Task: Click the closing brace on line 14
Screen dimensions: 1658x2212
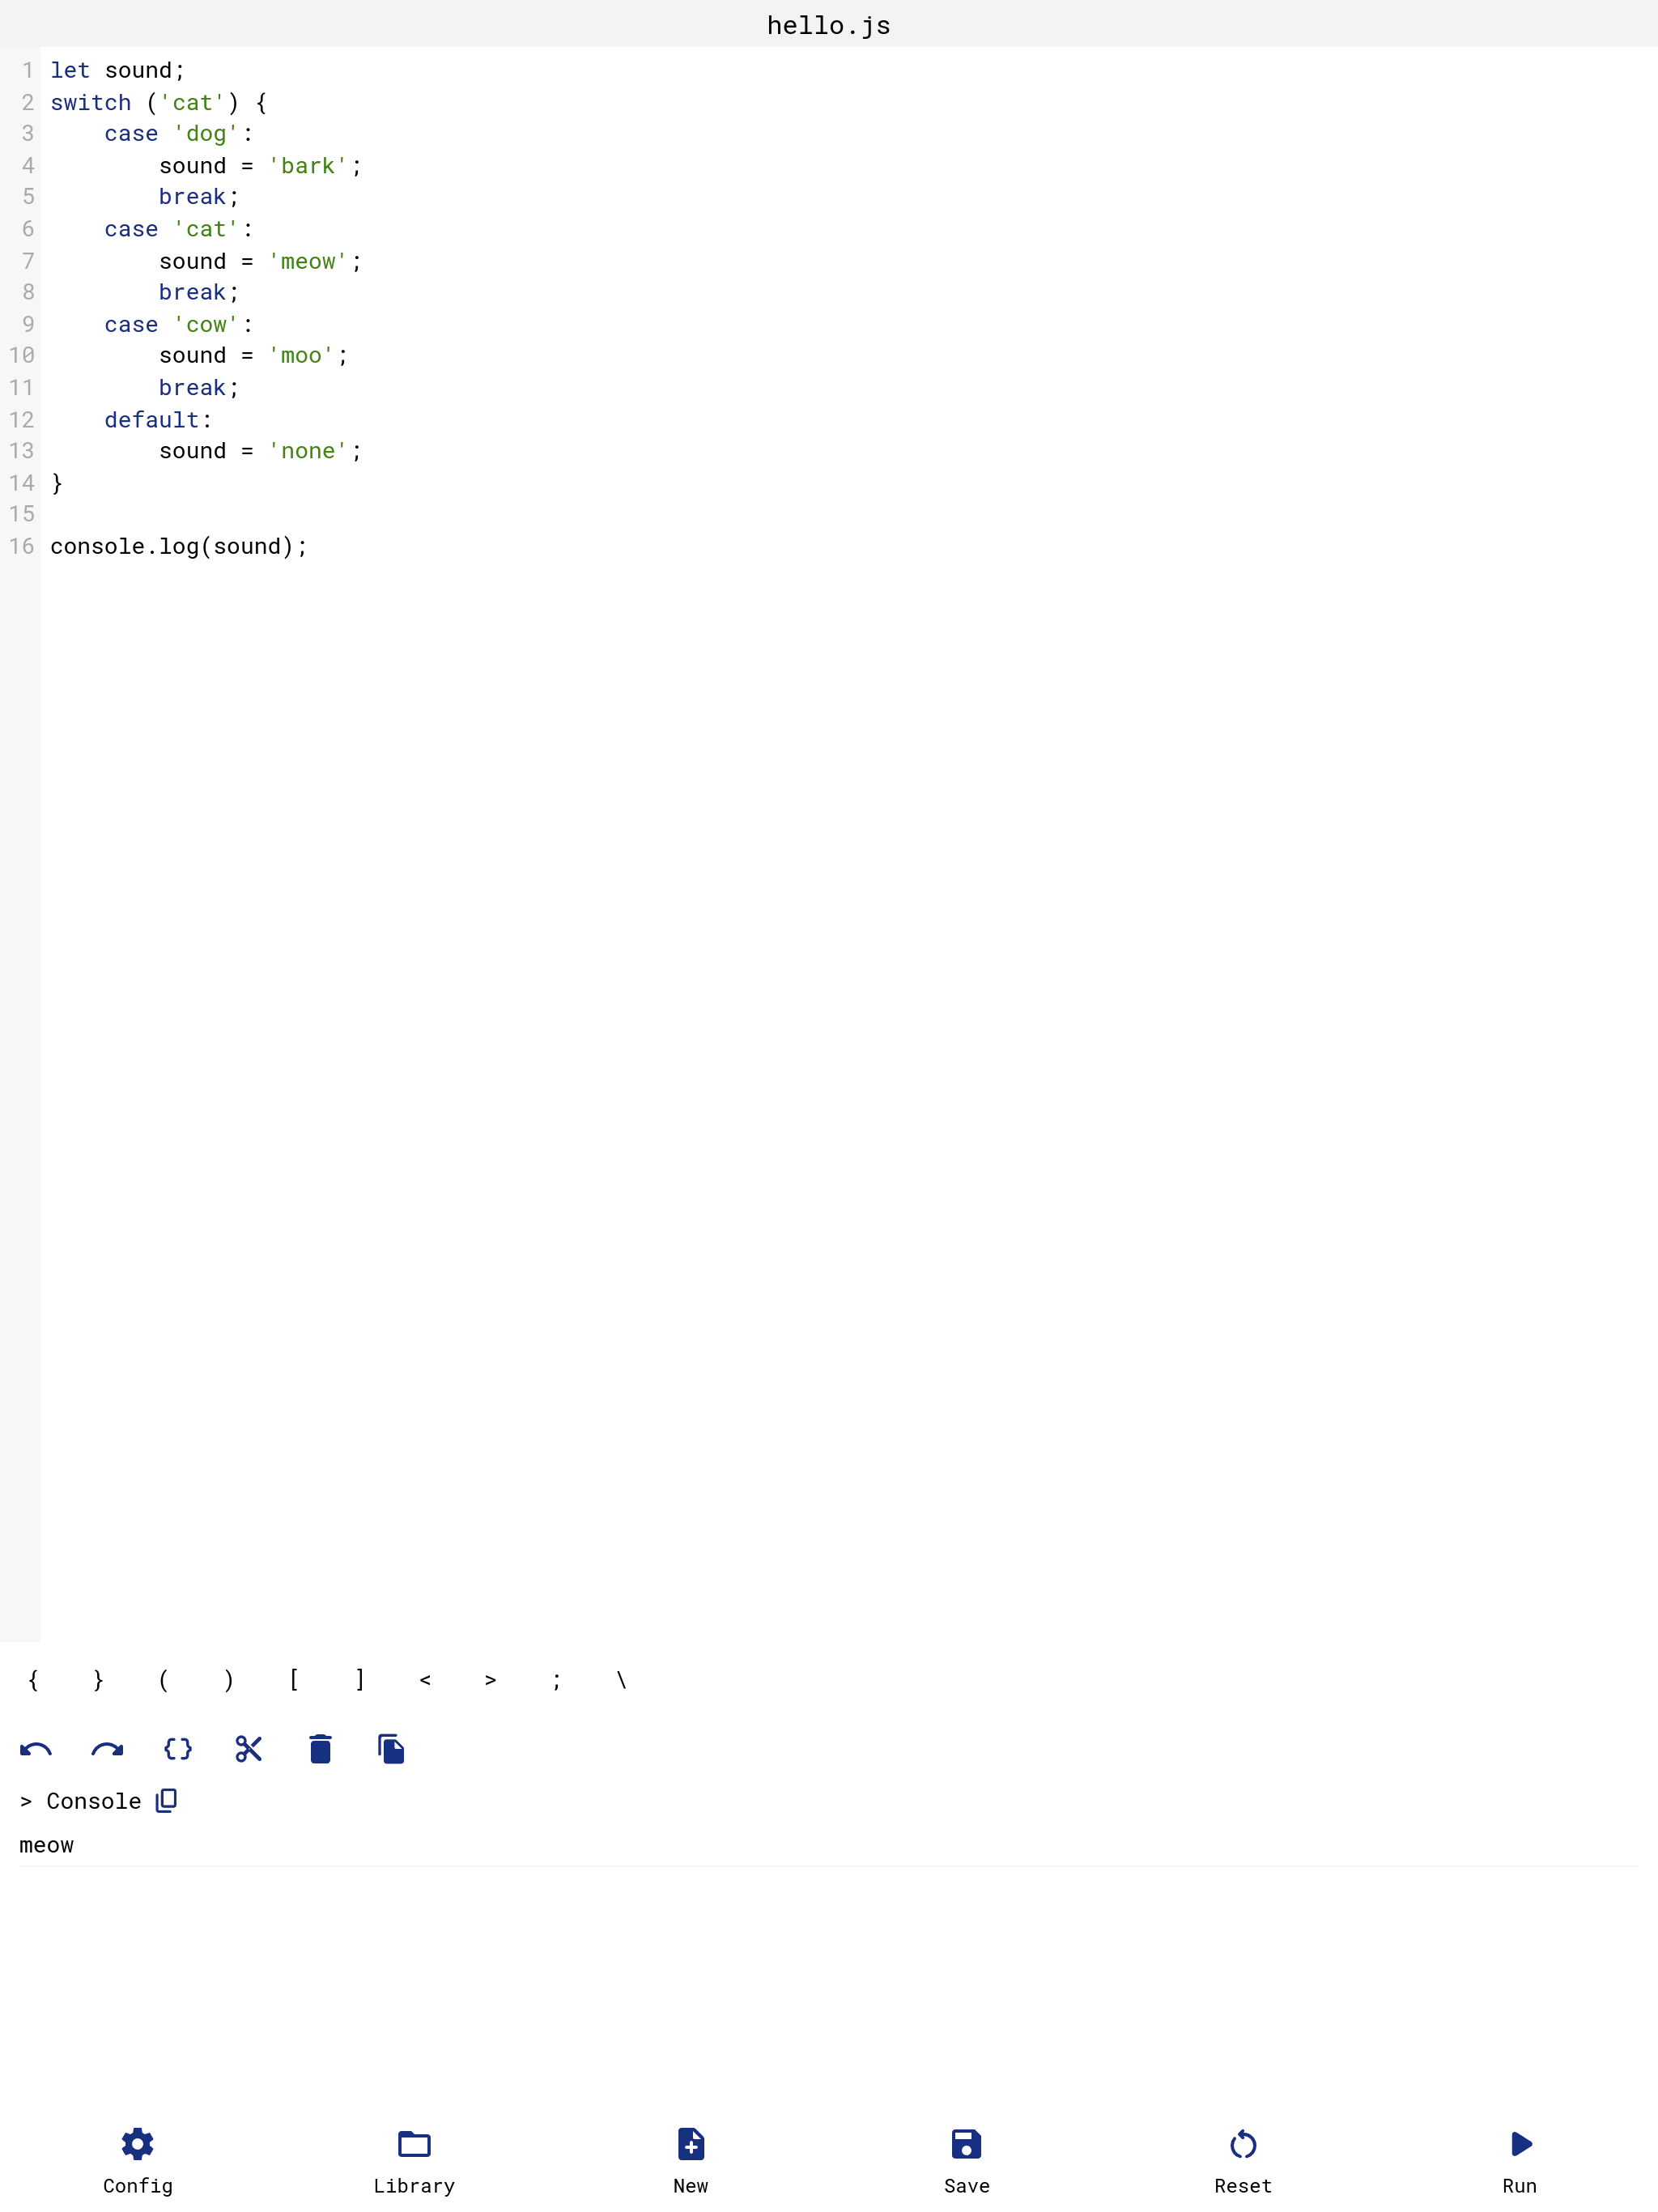Action: [x=57, y=483]
